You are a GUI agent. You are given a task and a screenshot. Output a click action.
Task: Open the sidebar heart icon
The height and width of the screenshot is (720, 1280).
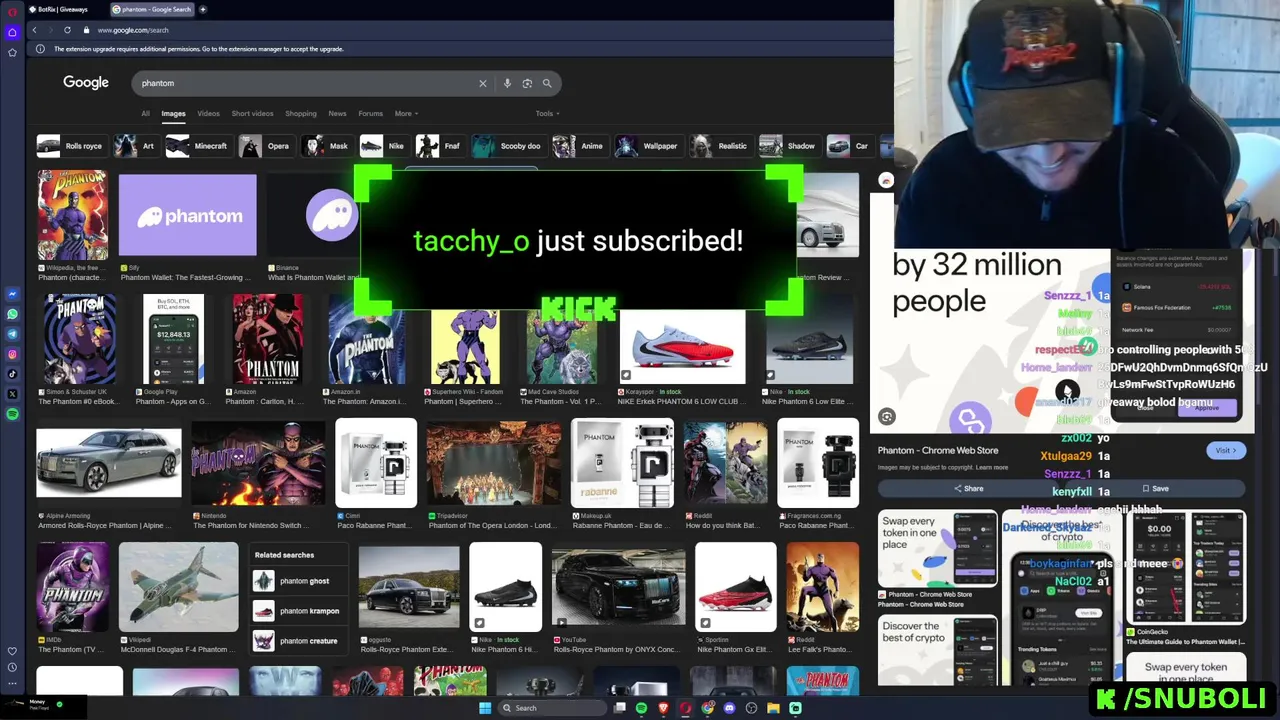12,651
